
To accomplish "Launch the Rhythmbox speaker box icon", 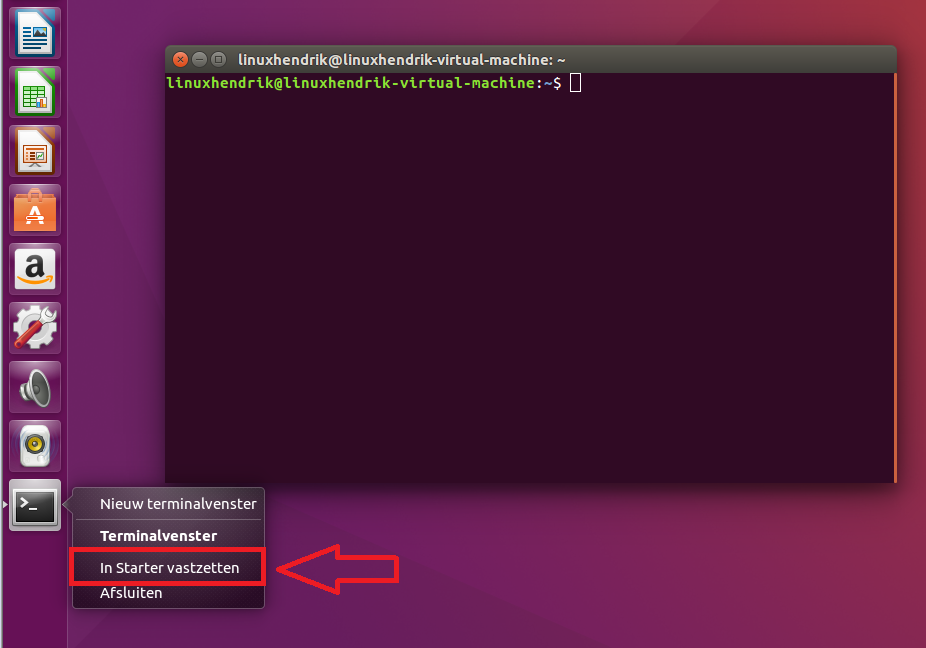I will [x=35, y=447].
